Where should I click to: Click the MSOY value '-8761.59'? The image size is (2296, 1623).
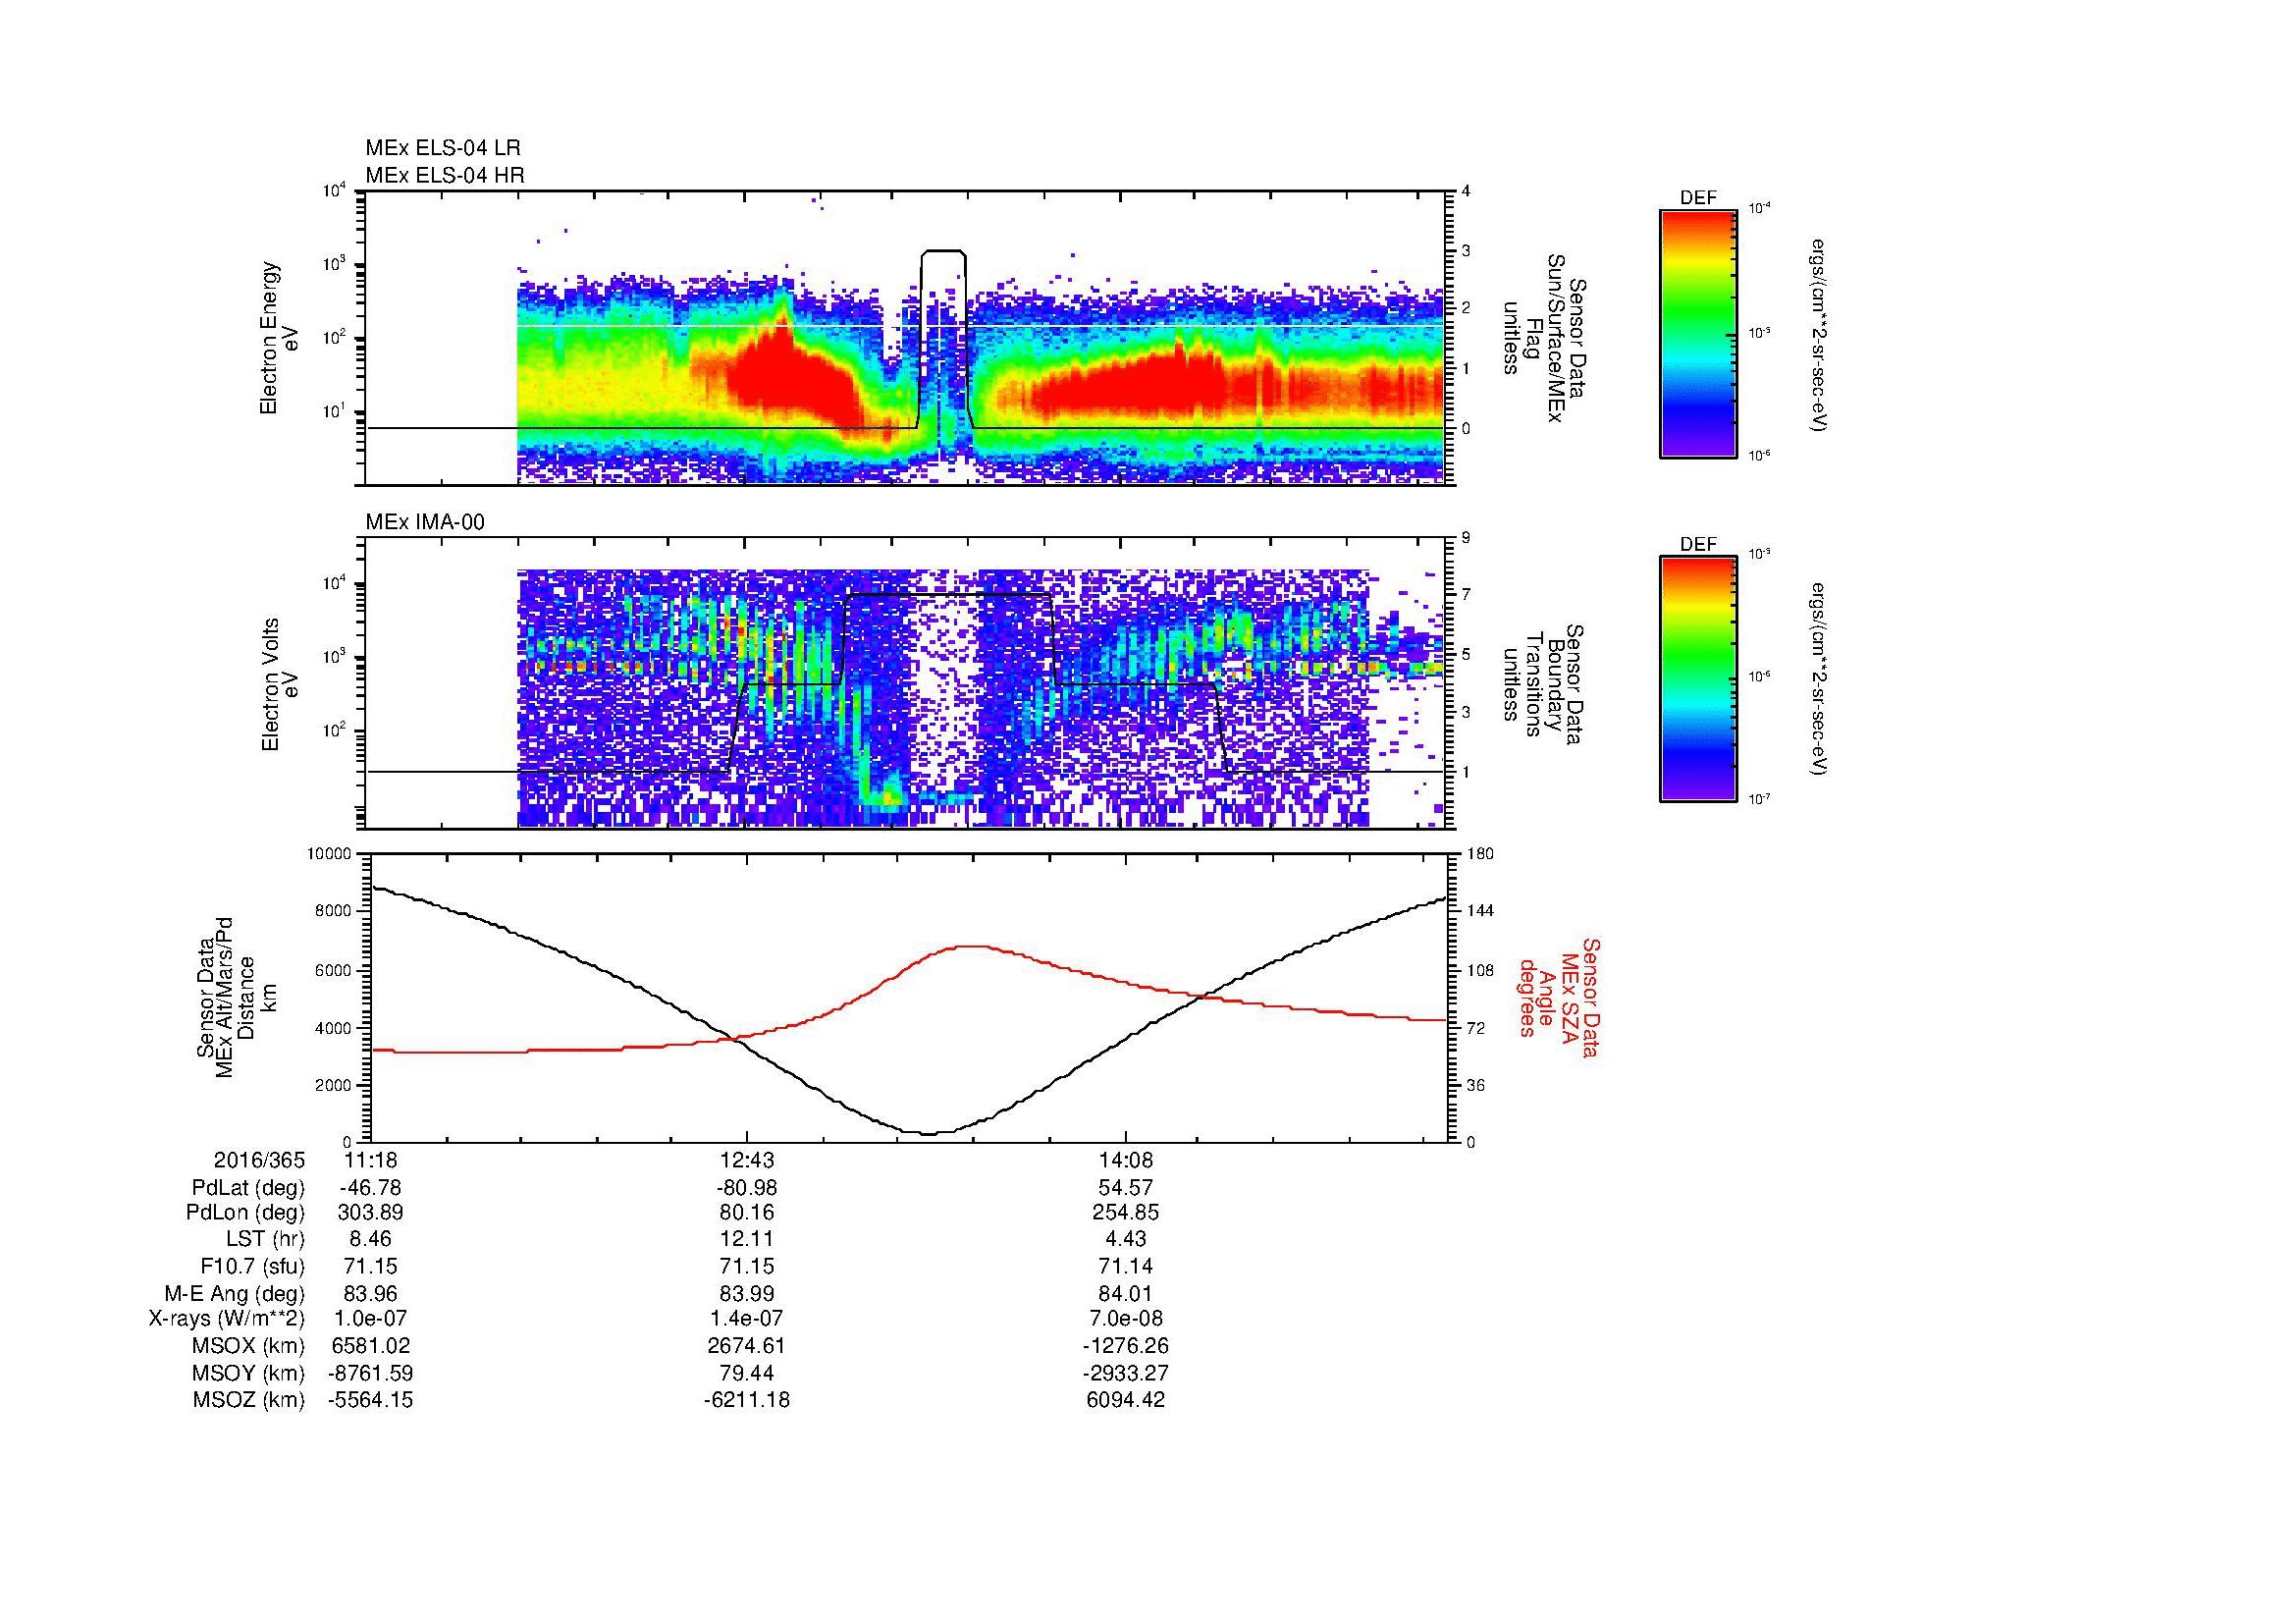(x=370, y=1373)
